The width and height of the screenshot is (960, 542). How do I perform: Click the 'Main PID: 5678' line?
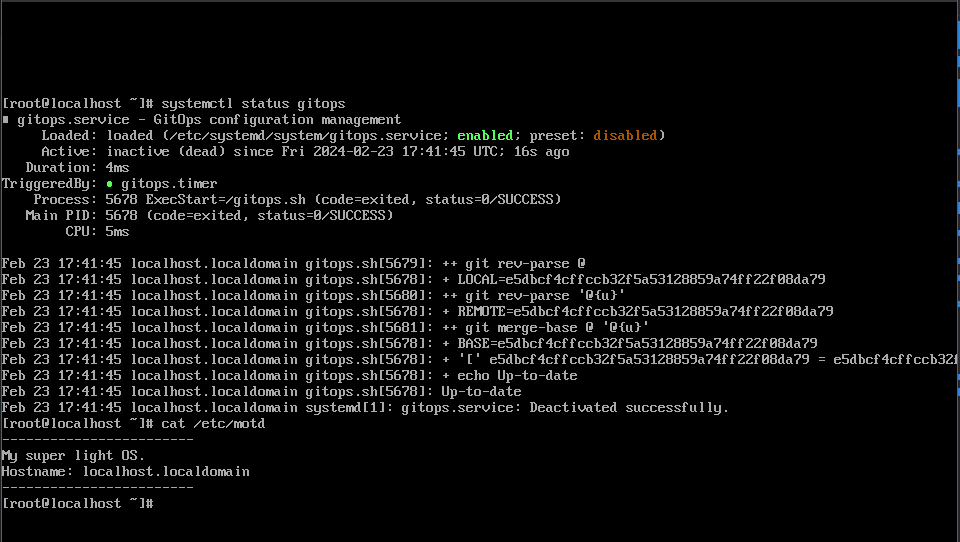point(81,216)
